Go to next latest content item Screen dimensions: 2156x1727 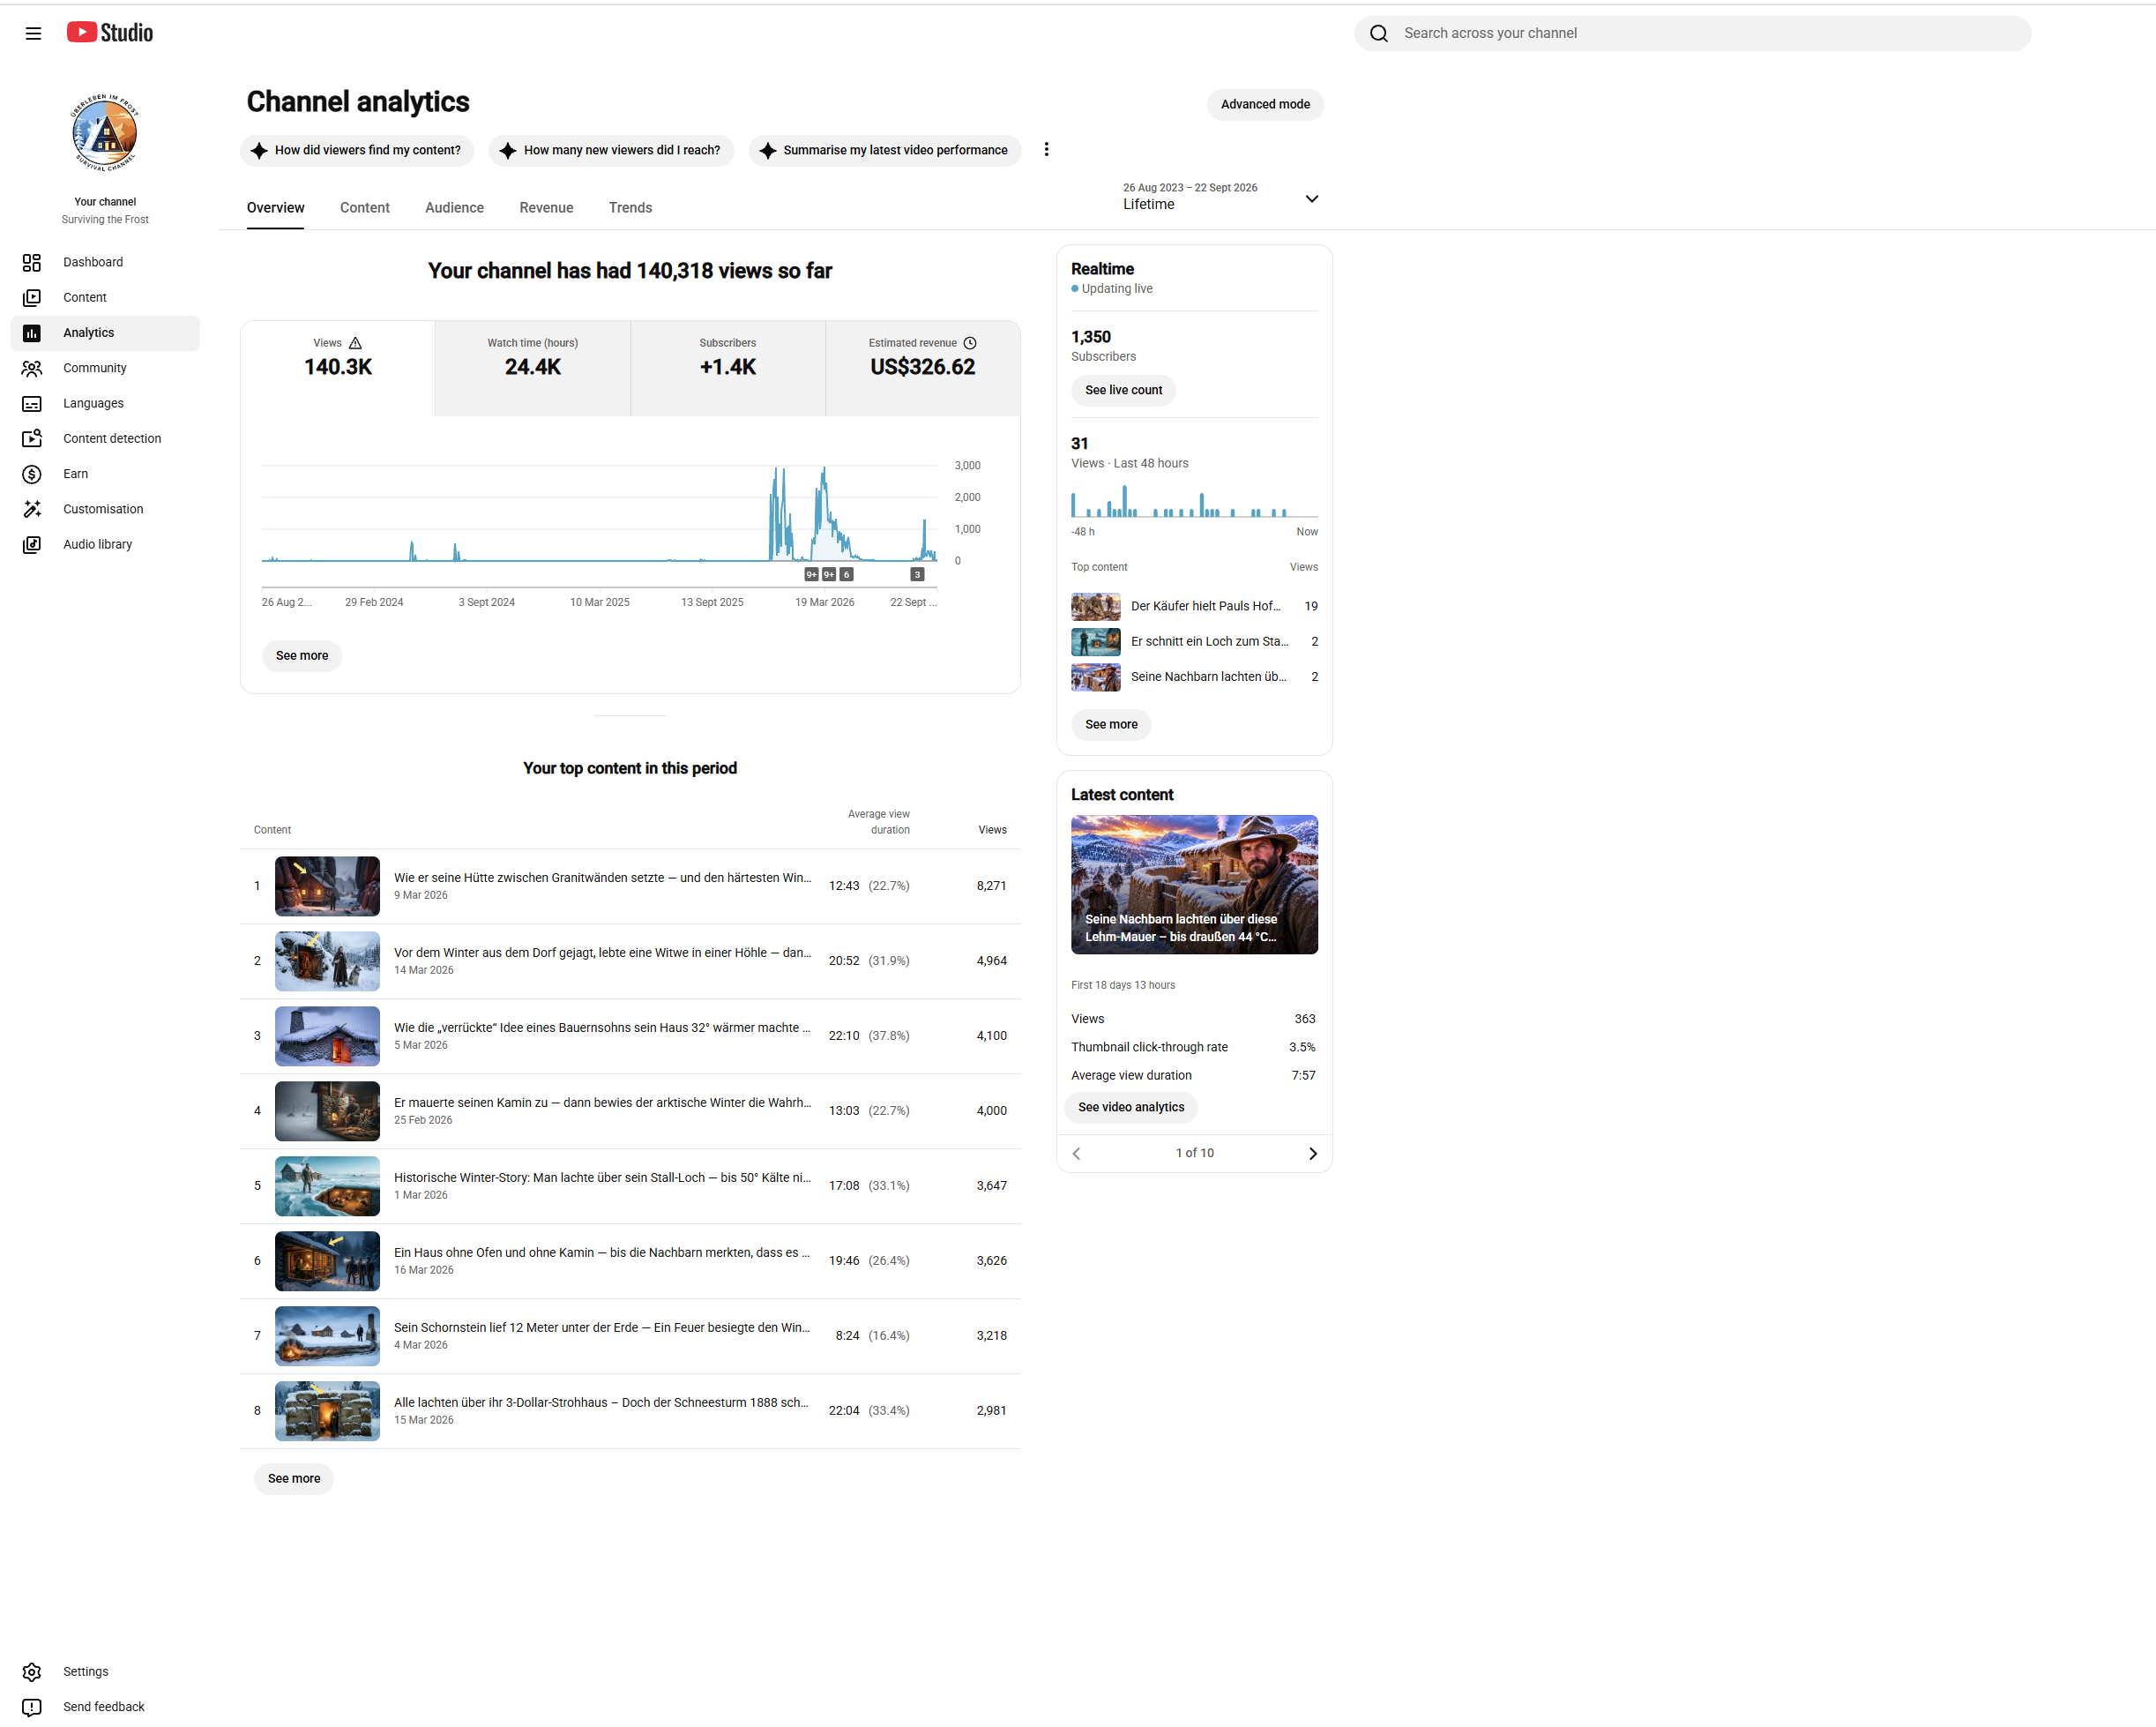(x=1313, y=1153)
